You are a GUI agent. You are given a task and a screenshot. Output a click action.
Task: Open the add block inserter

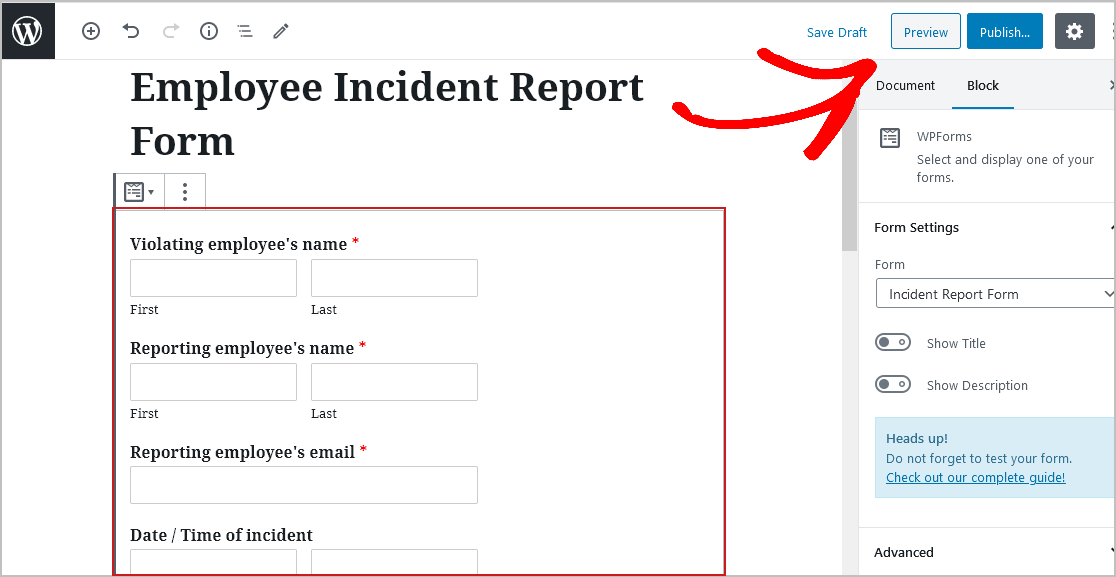pyautogui.click(x=91, y=31)
